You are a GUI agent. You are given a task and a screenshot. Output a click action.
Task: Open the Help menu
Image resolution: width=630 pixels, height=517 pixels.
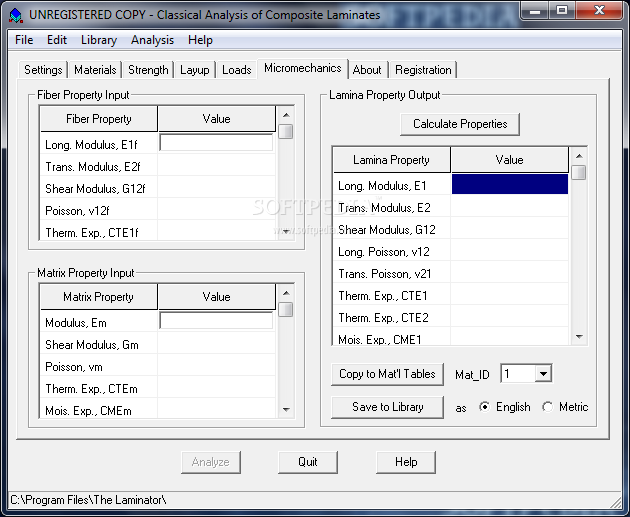[200, 40]
